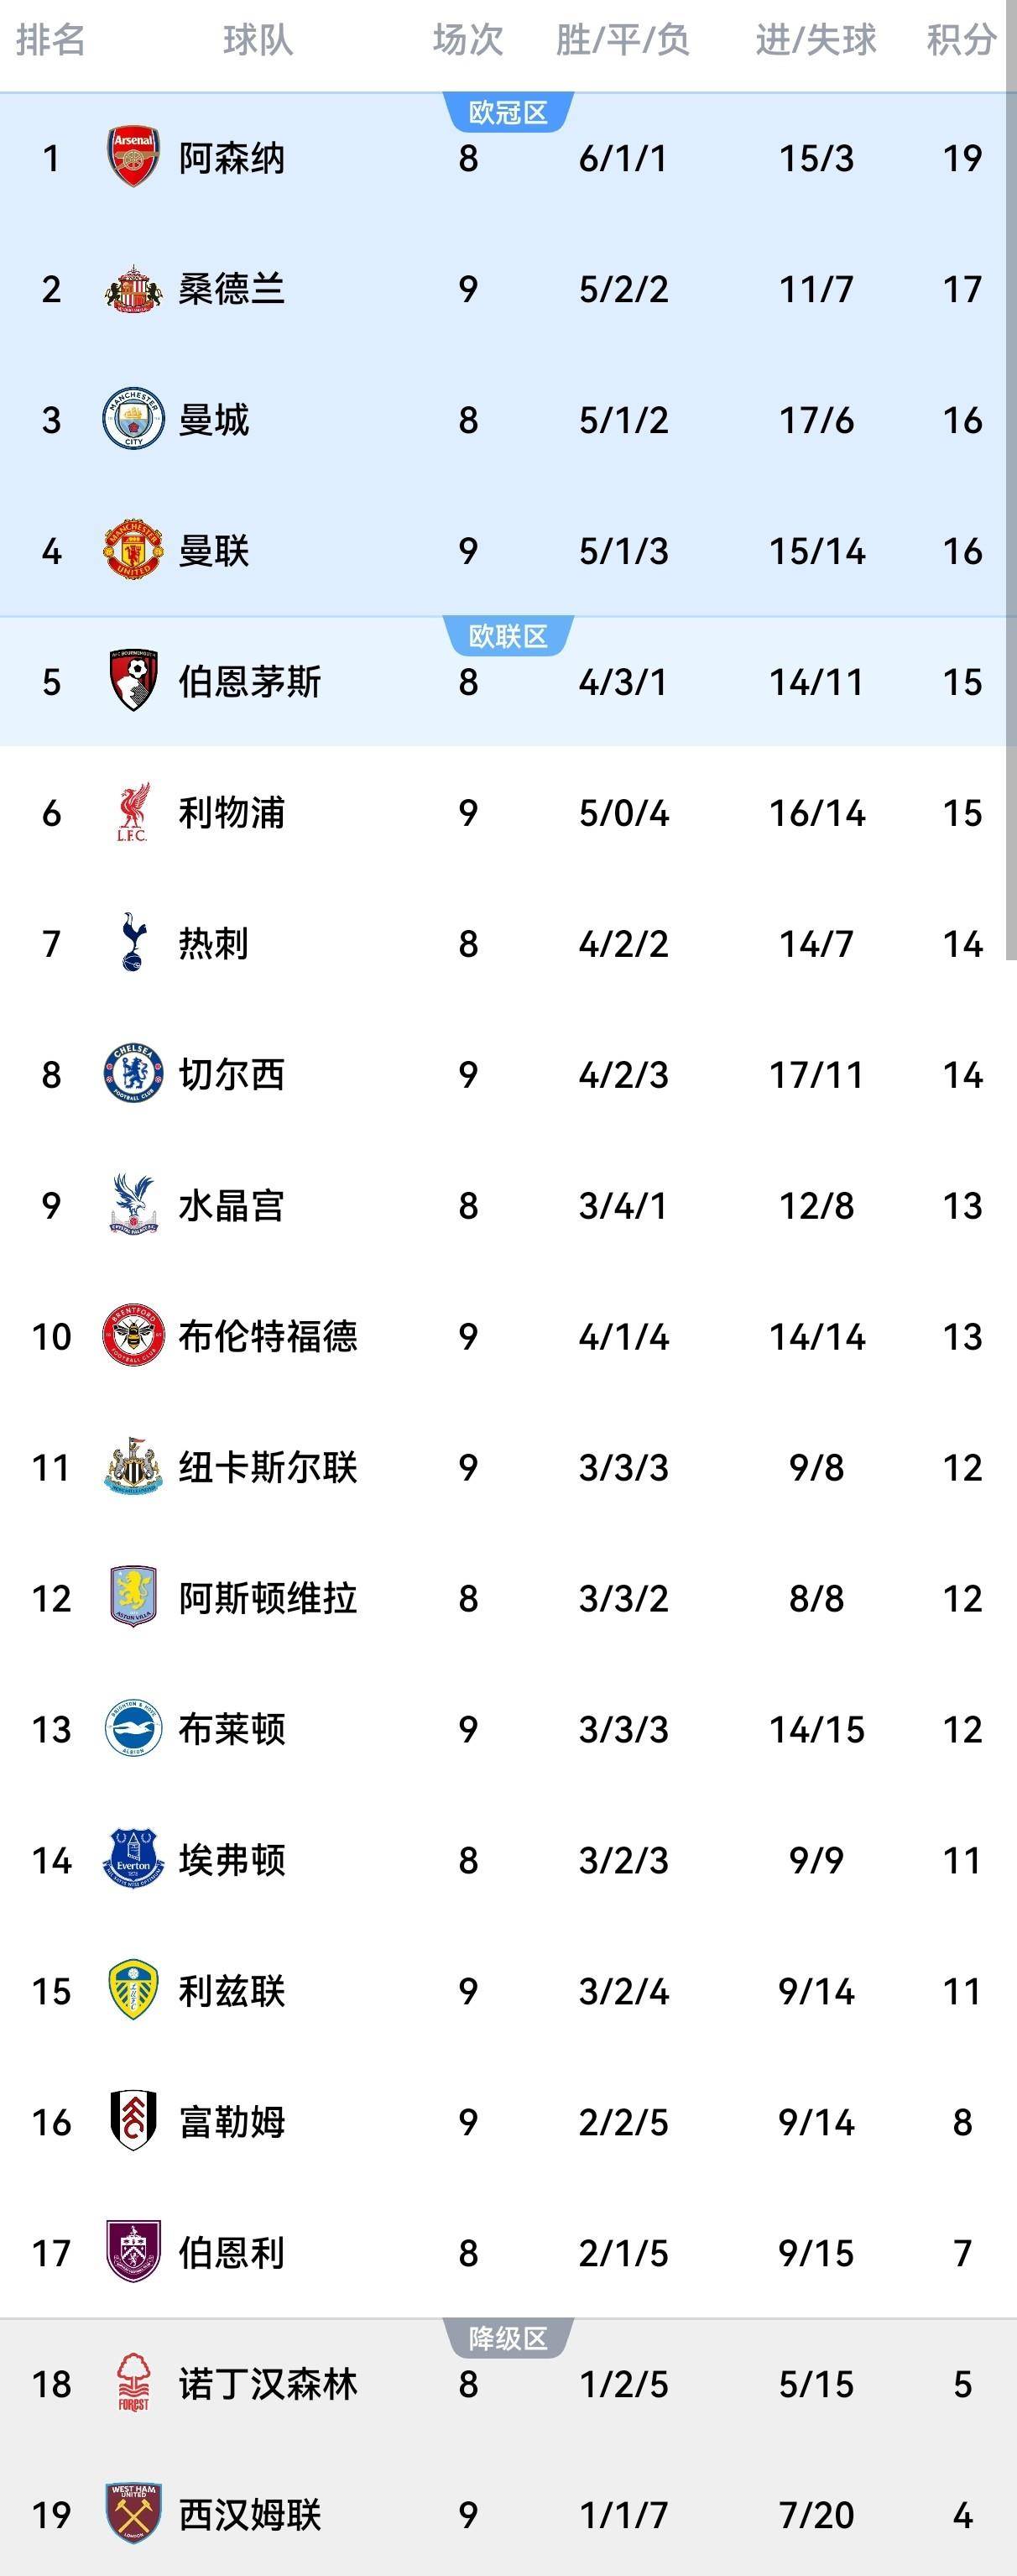Screen dimensions: 1017x2576
Task: Tap the Manchester United crest
Action: pos(133,550)
